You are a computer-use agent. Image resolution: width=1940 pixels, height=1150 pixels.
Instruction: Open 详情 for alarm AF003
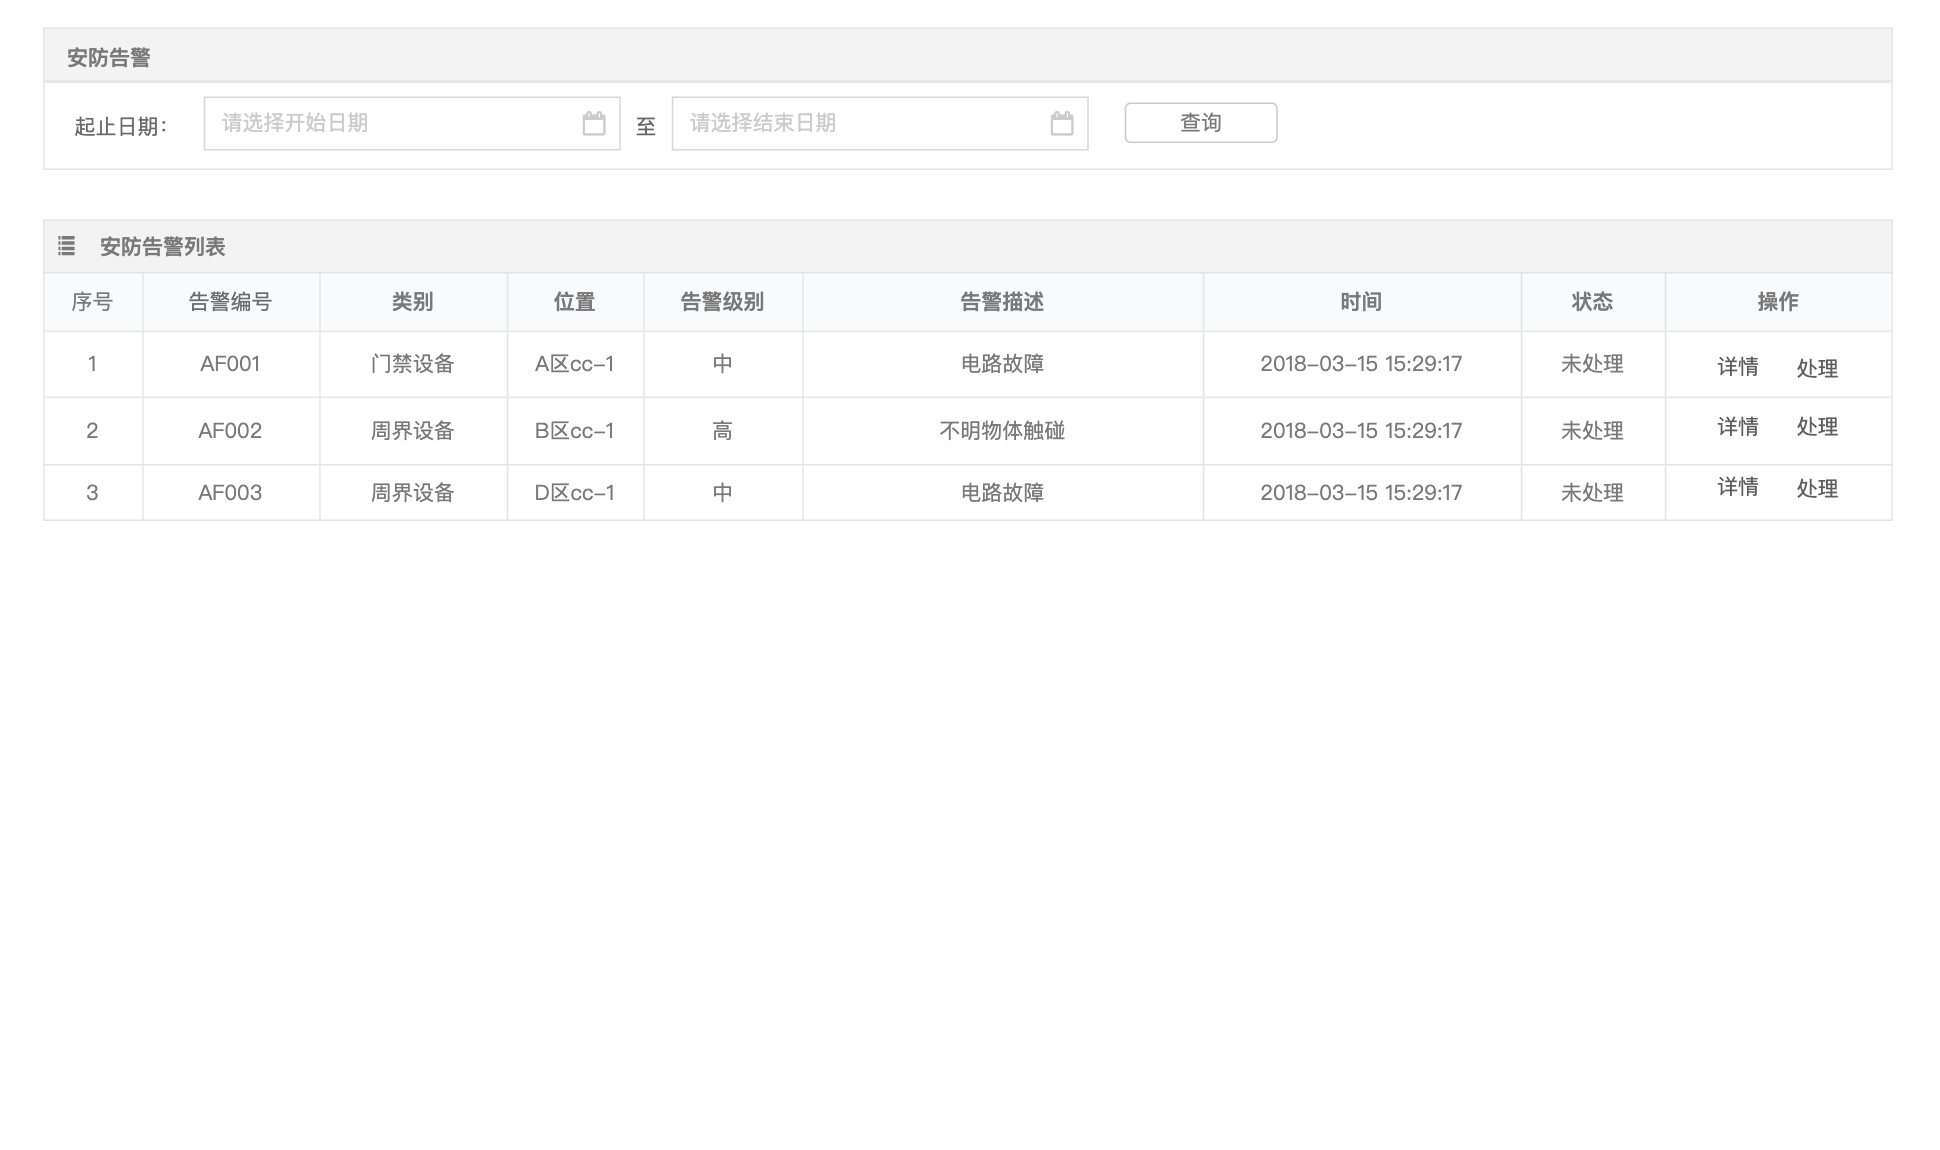pyautogui.click(x=1737, y=487)
